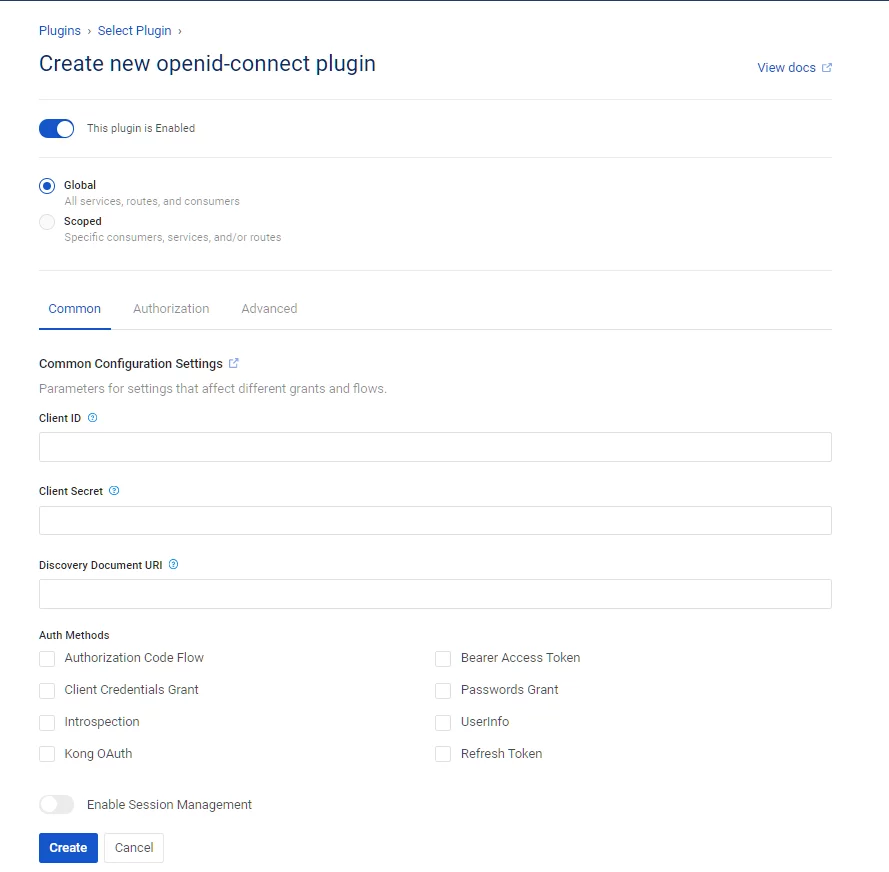Click the Discovery Document URI help icon
This screenshot has width=889, height=872.
pos(173,565)
